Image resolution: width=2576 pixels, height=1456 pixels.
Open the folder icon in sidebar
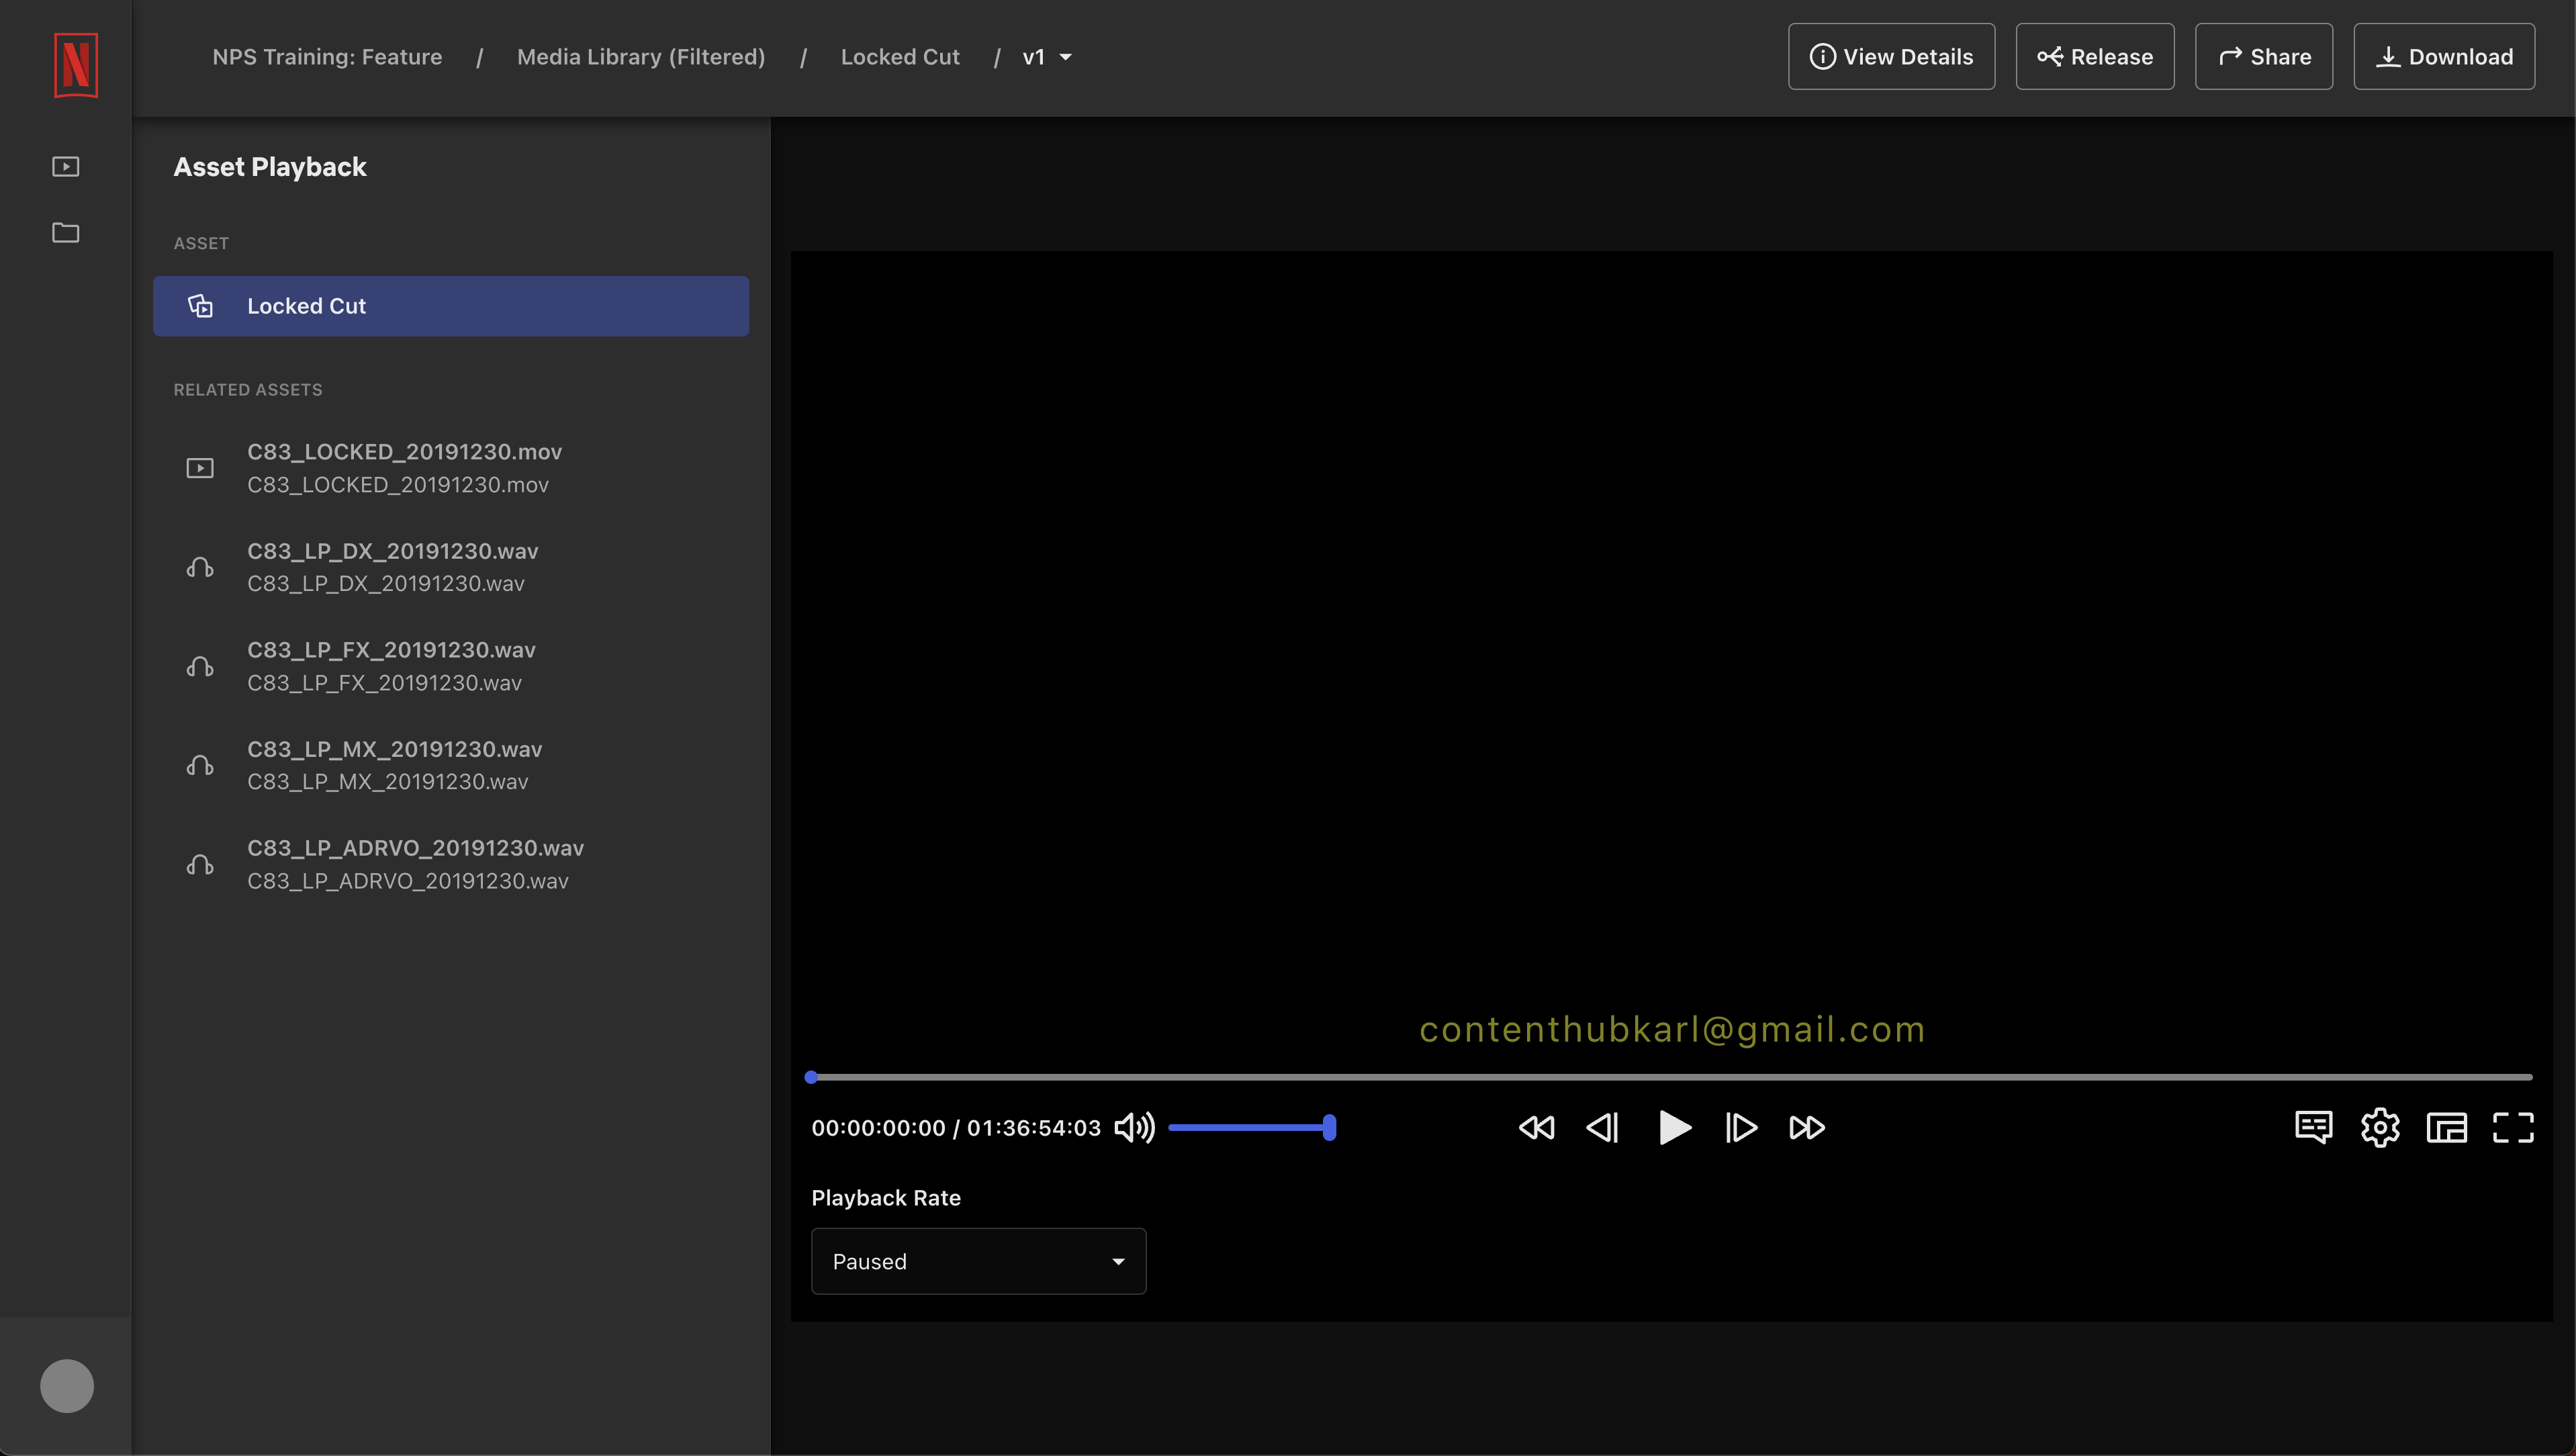pyautogui.click(x=66, y=232)
